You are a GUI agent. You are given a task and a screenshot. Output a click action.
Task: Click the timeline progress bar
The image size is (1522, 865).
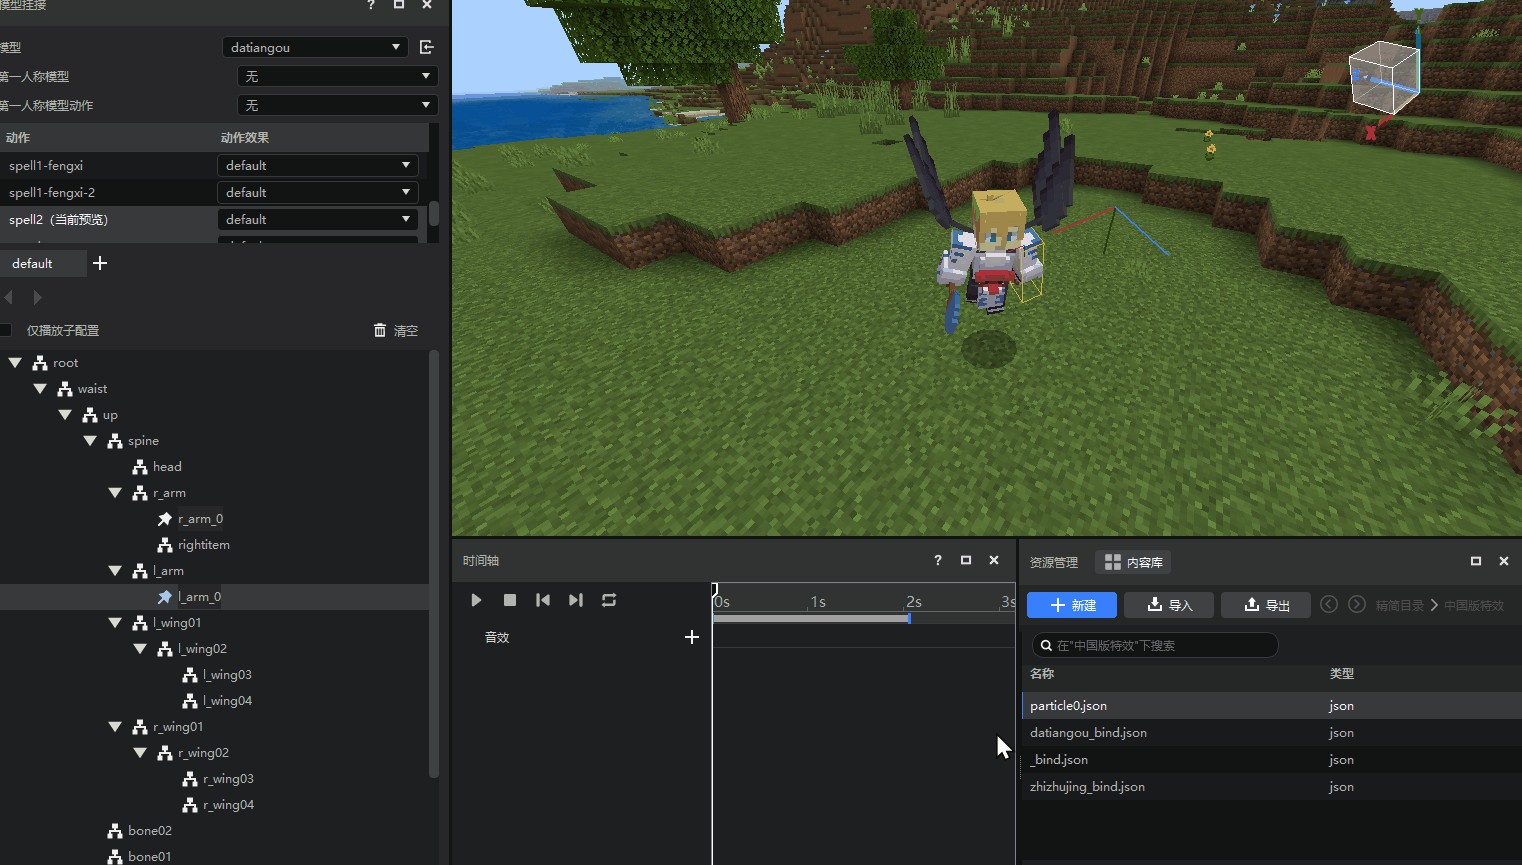(x=811, y=618)
